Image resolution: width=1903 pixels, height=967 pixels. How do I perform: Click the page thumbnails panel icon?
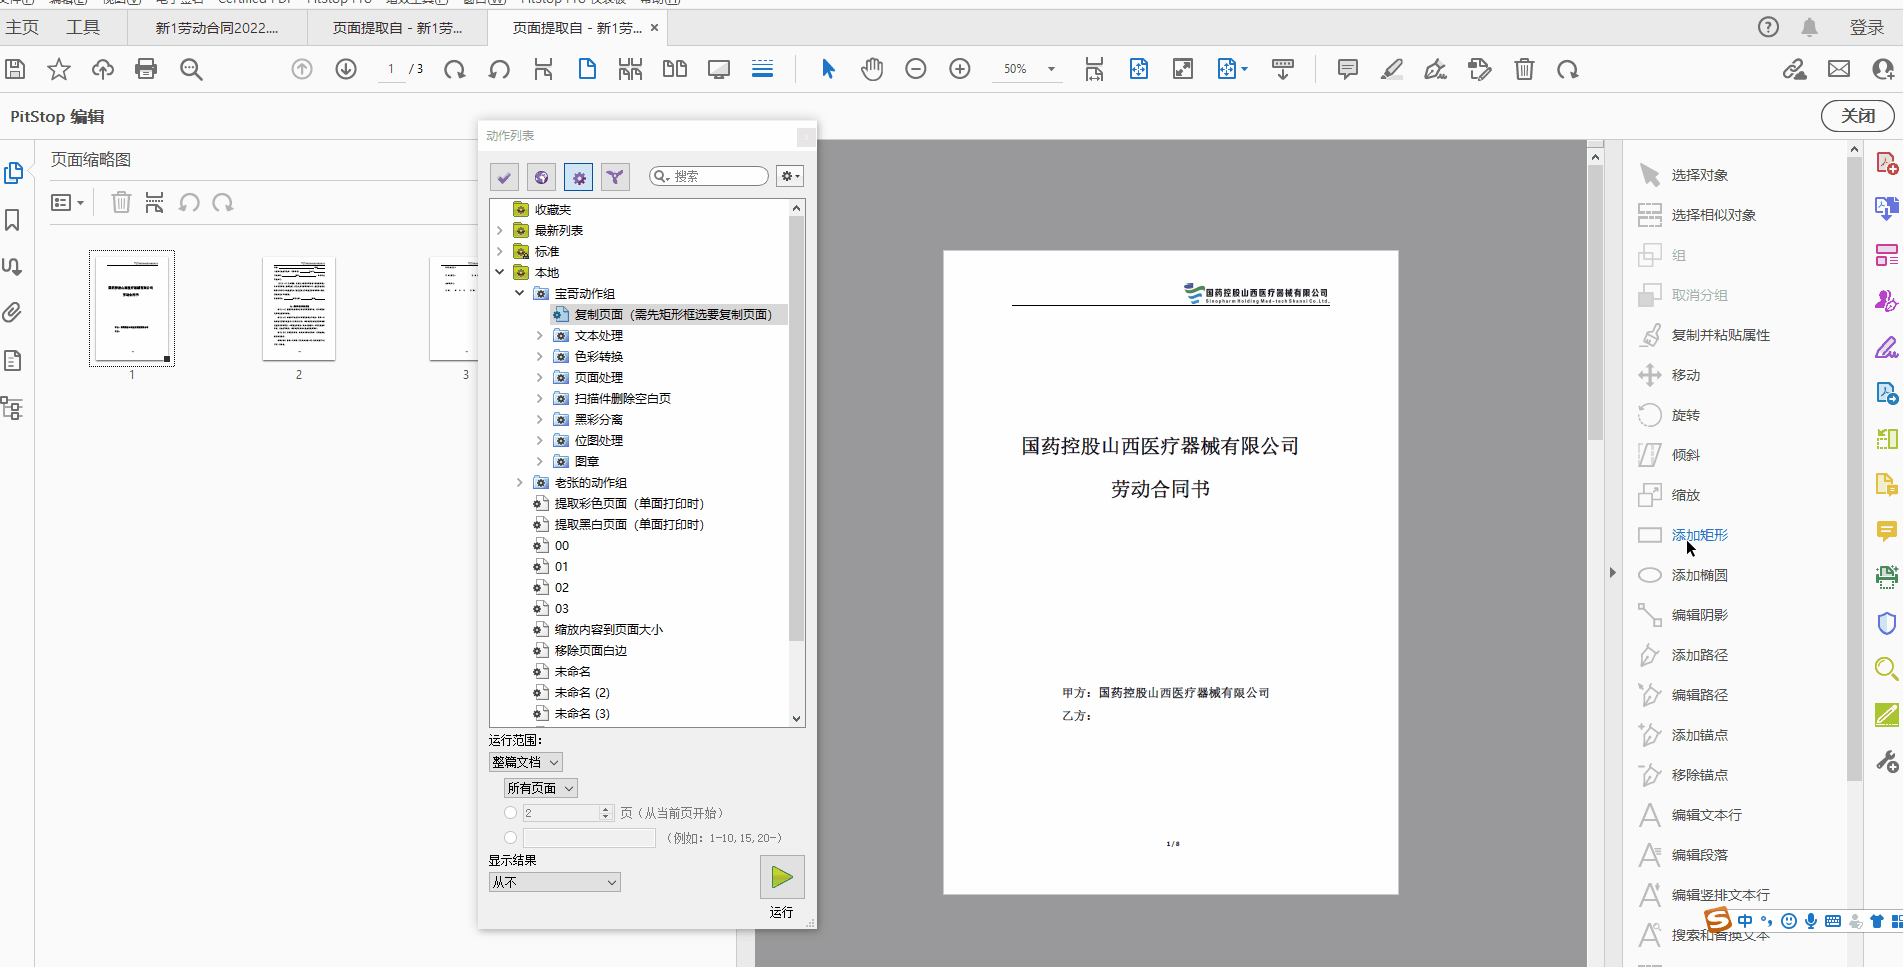click(14, 172)
